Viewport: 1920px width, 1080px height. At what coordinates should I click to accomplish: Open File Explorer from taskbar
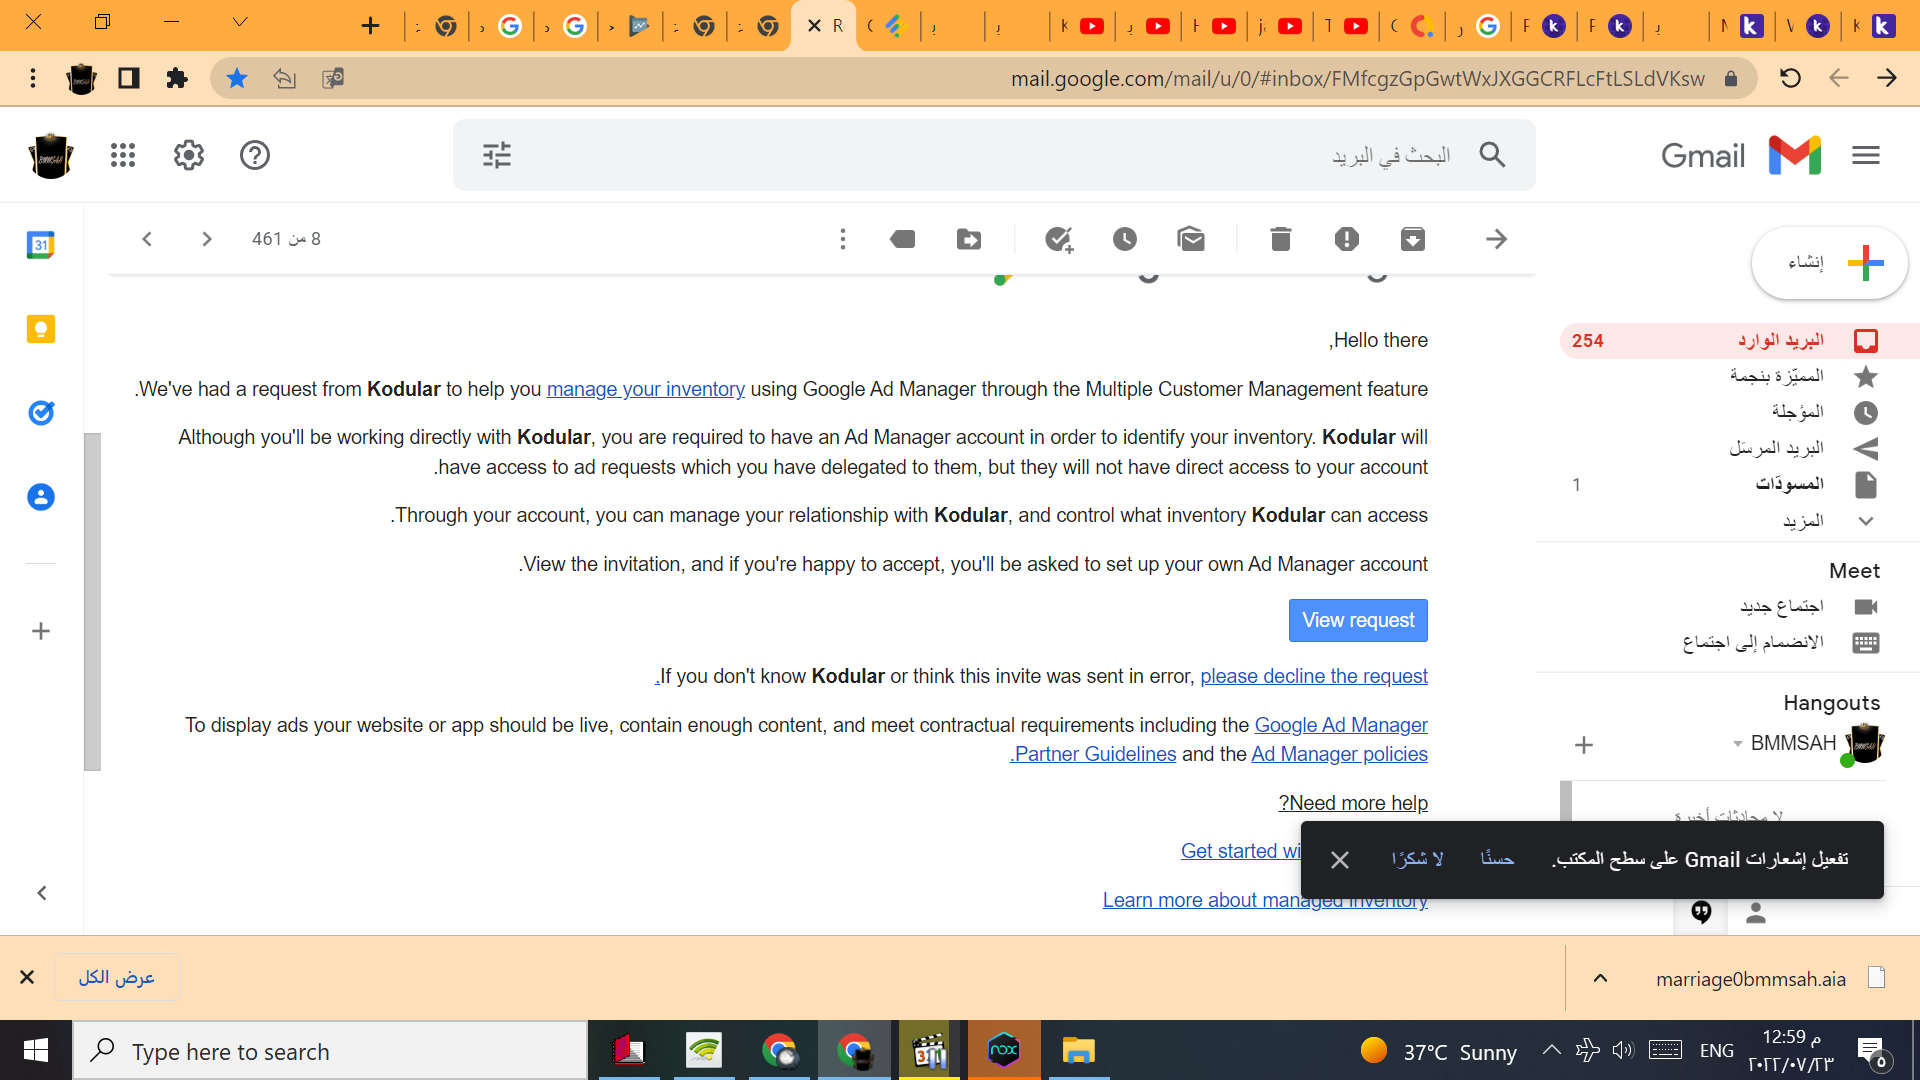click(x=1078, y=1051)
